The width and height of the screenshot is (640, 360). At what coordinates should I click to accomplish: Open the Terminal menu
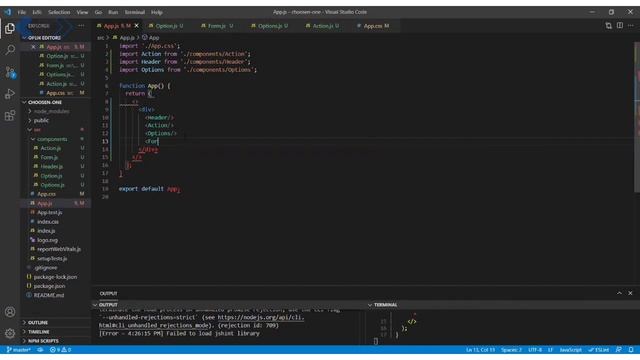(135, 12)
